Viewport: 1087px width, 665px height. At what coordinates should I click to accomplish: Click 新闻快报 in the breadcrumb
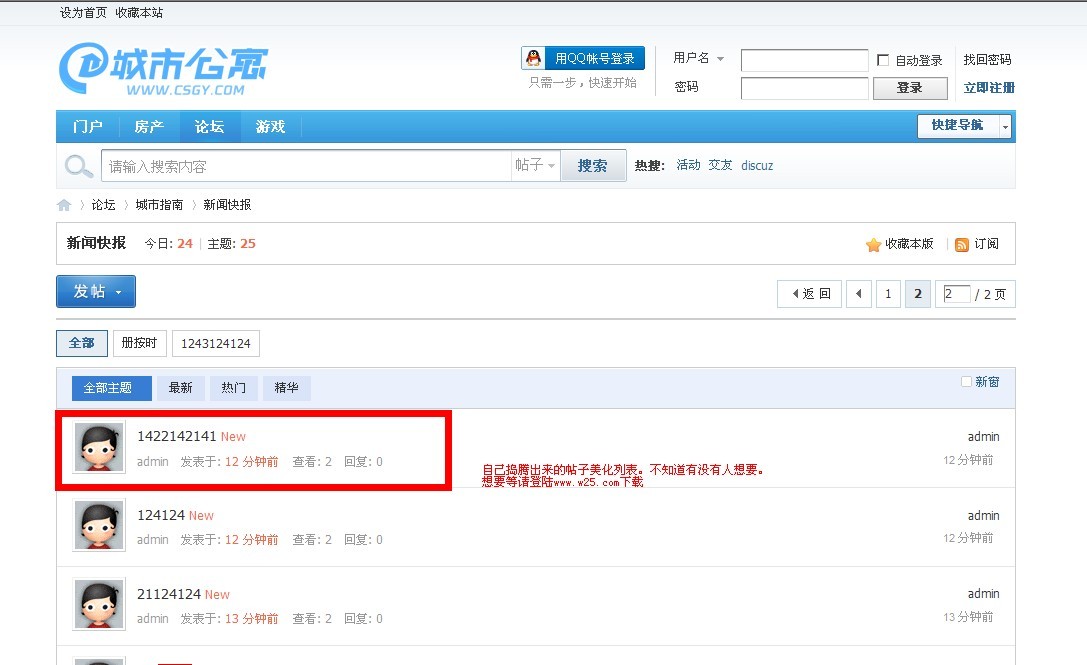pos(227,205)
